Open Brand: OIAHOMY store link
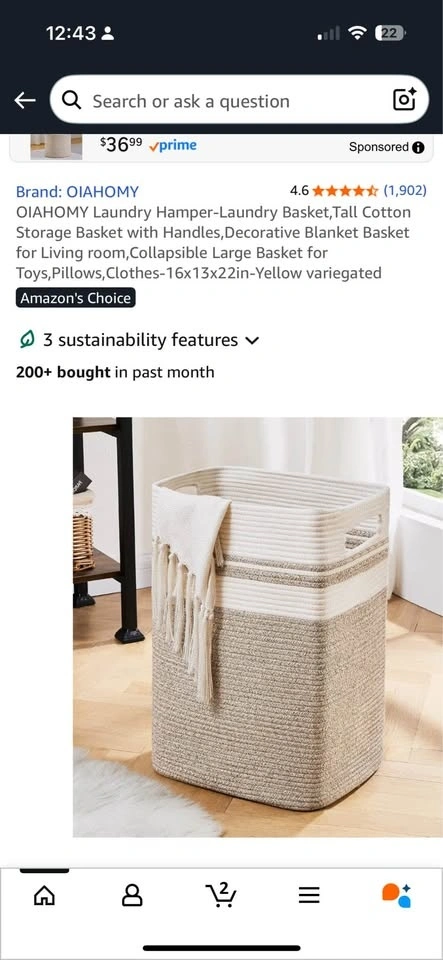 pos(77,192)
